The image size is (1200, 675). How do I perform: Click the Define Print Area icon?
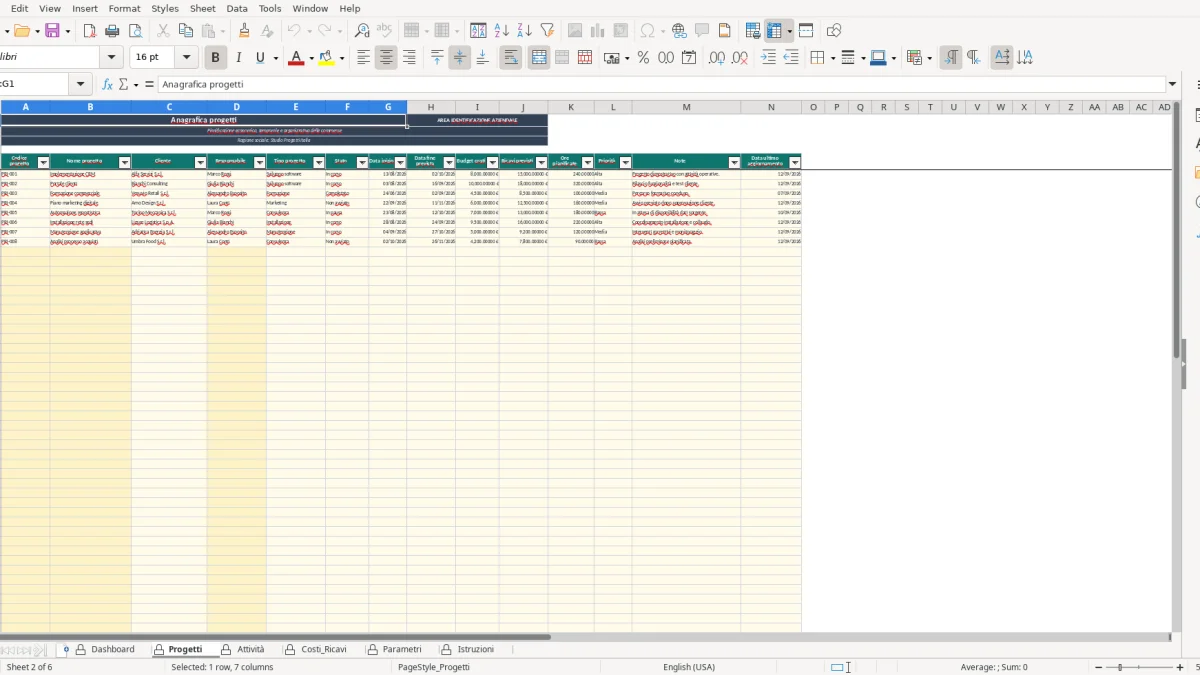point(753,31)
